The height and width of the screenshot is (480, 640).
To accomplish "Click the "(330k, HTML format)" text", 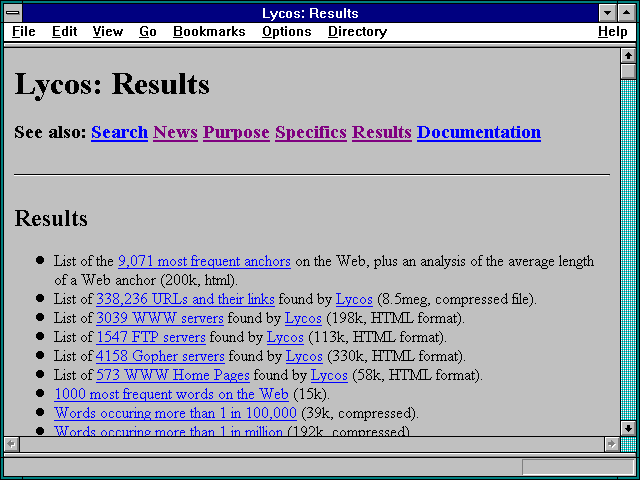I will 396,356.
